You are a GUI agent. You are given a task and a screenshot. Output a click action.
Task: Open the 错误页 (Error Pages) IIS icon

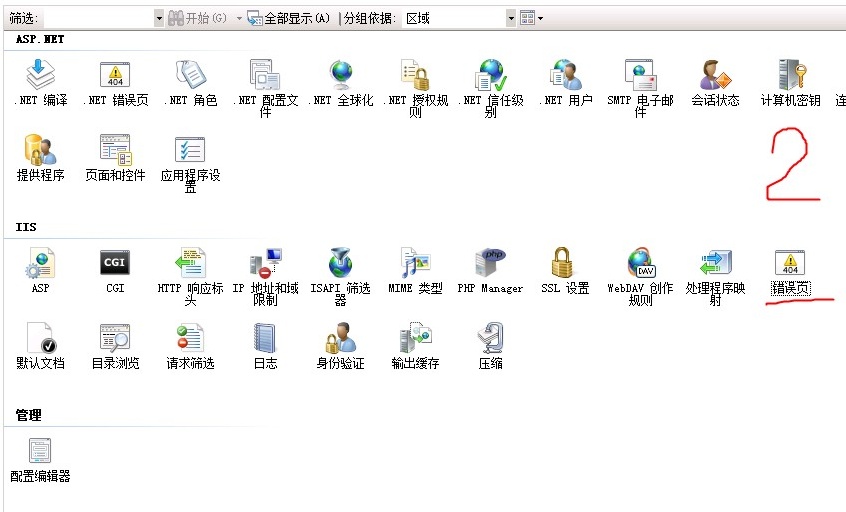(x=789, y=264)
